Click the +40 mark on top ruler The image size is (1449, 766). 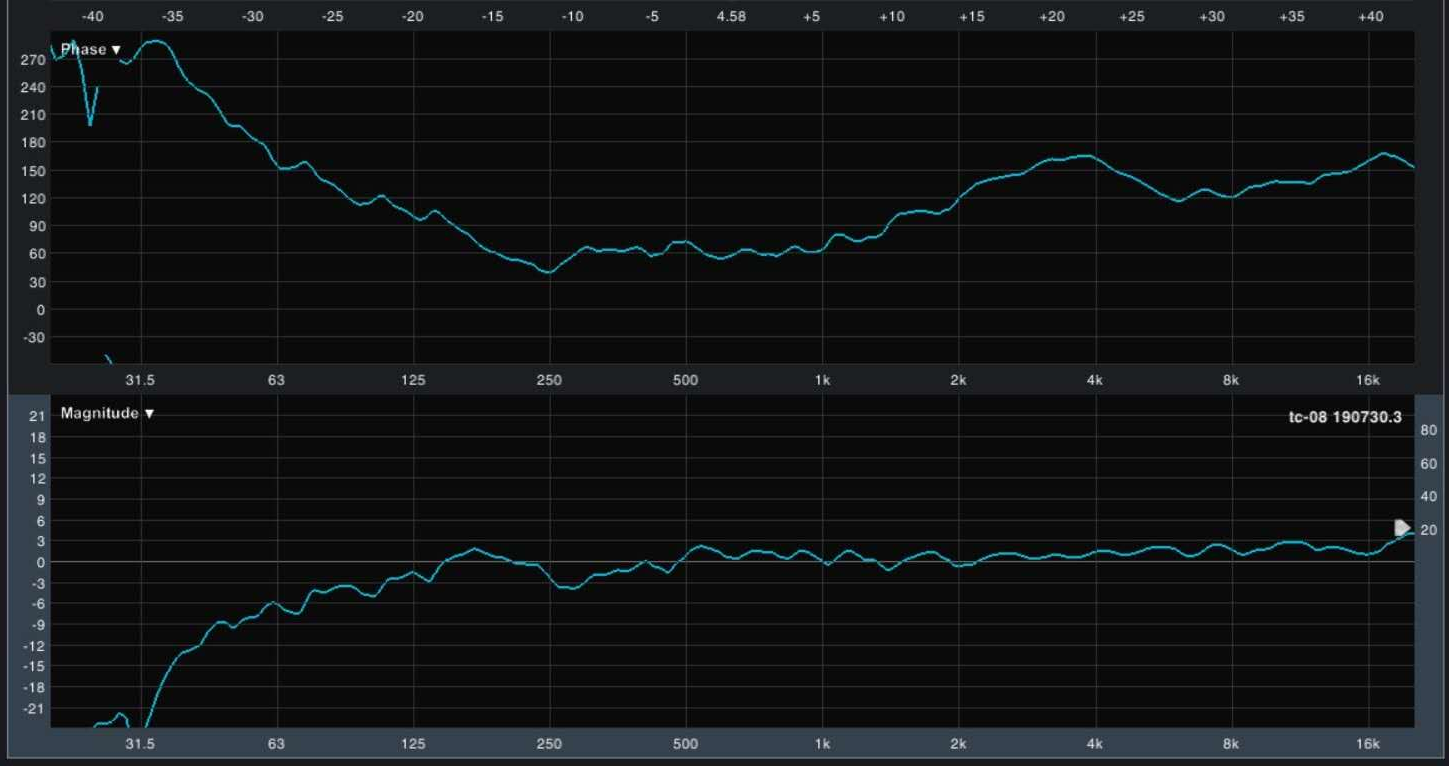1371,17
